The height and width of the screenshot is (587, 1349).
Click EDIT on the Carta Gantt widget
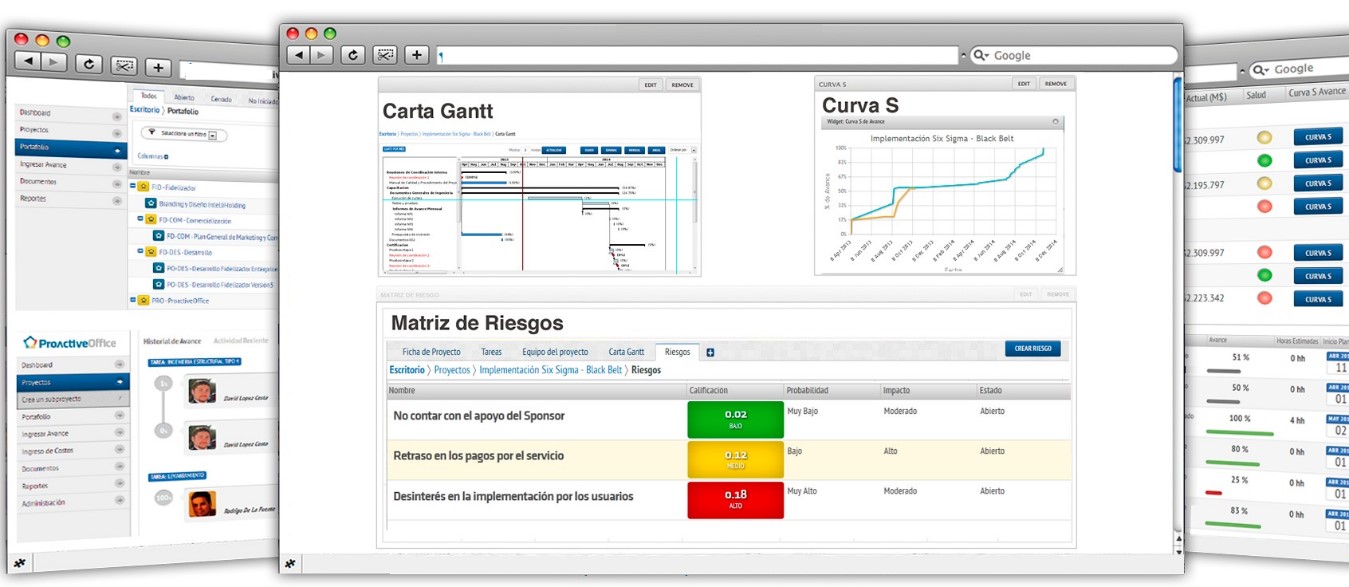(x=653, y=85)
